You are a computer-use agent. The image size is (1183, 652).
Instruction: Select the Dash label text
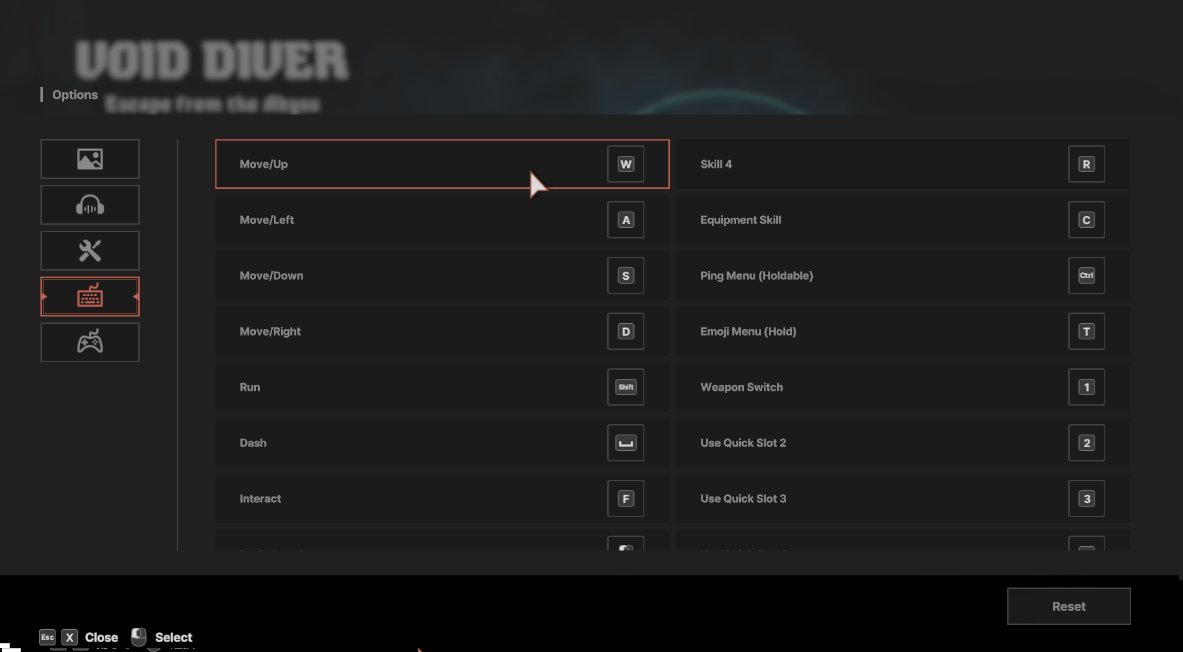(253, 443)
